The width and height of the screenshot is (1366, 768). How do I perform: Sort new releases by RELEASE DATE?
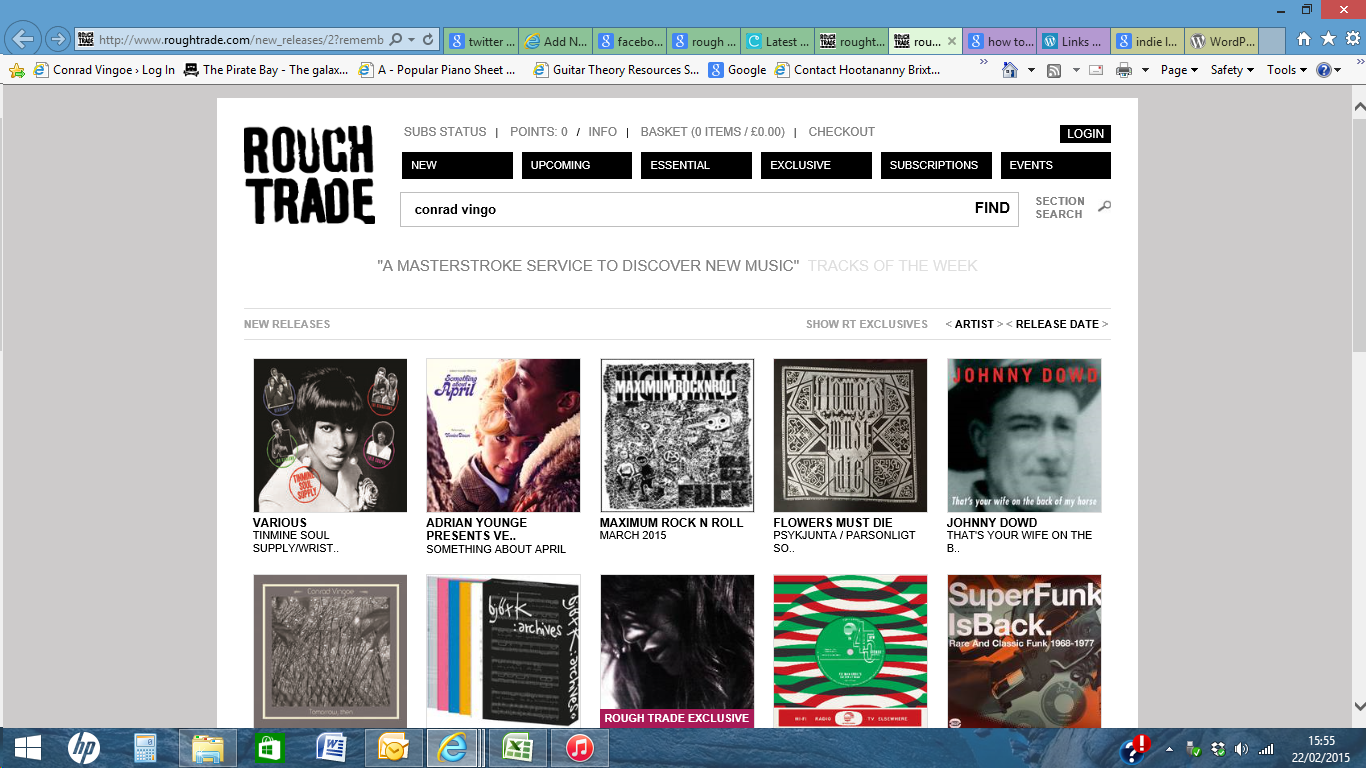coord(1057,324)
